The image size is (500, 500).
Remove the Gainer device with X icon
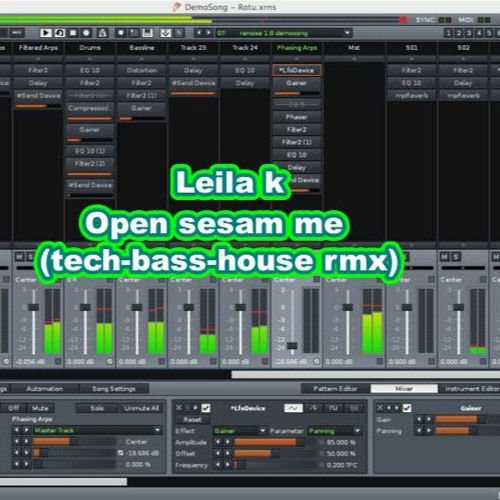(x=380, y=408)
